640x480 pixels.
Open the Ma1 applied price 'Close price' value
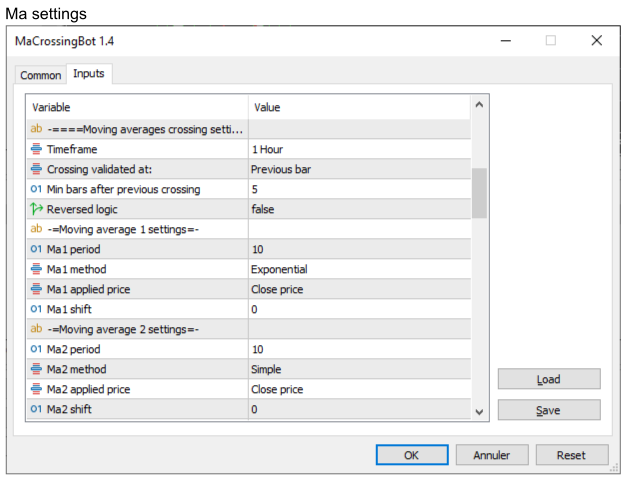359,289
